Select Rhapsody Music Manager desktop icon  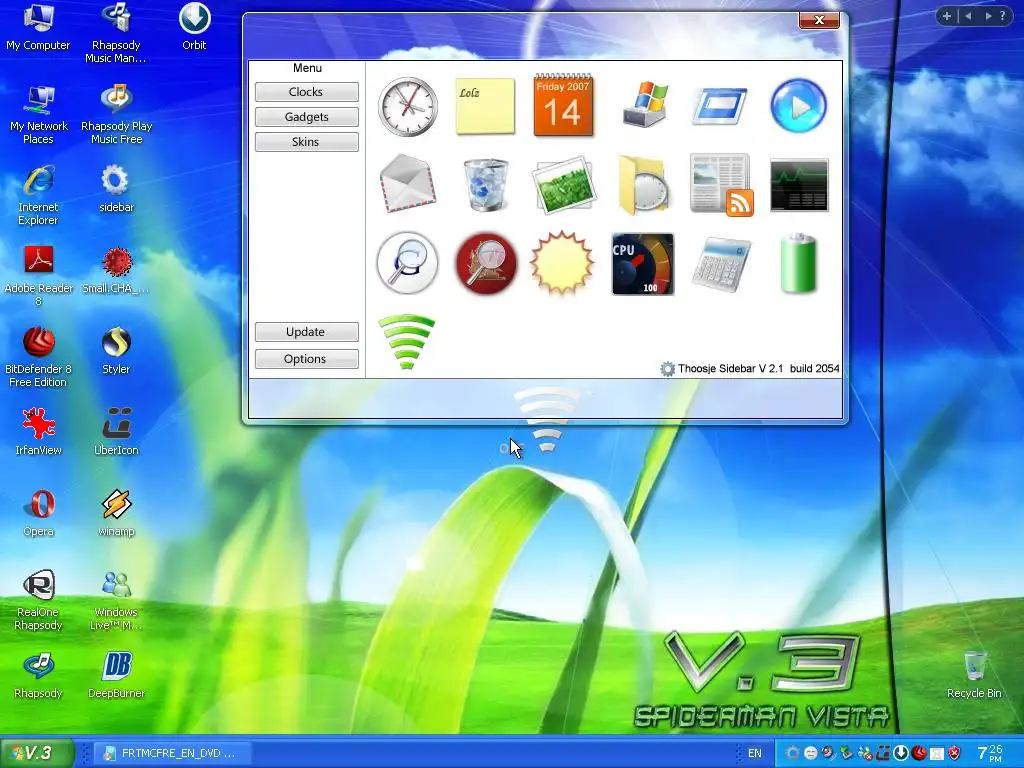(116, 33)
